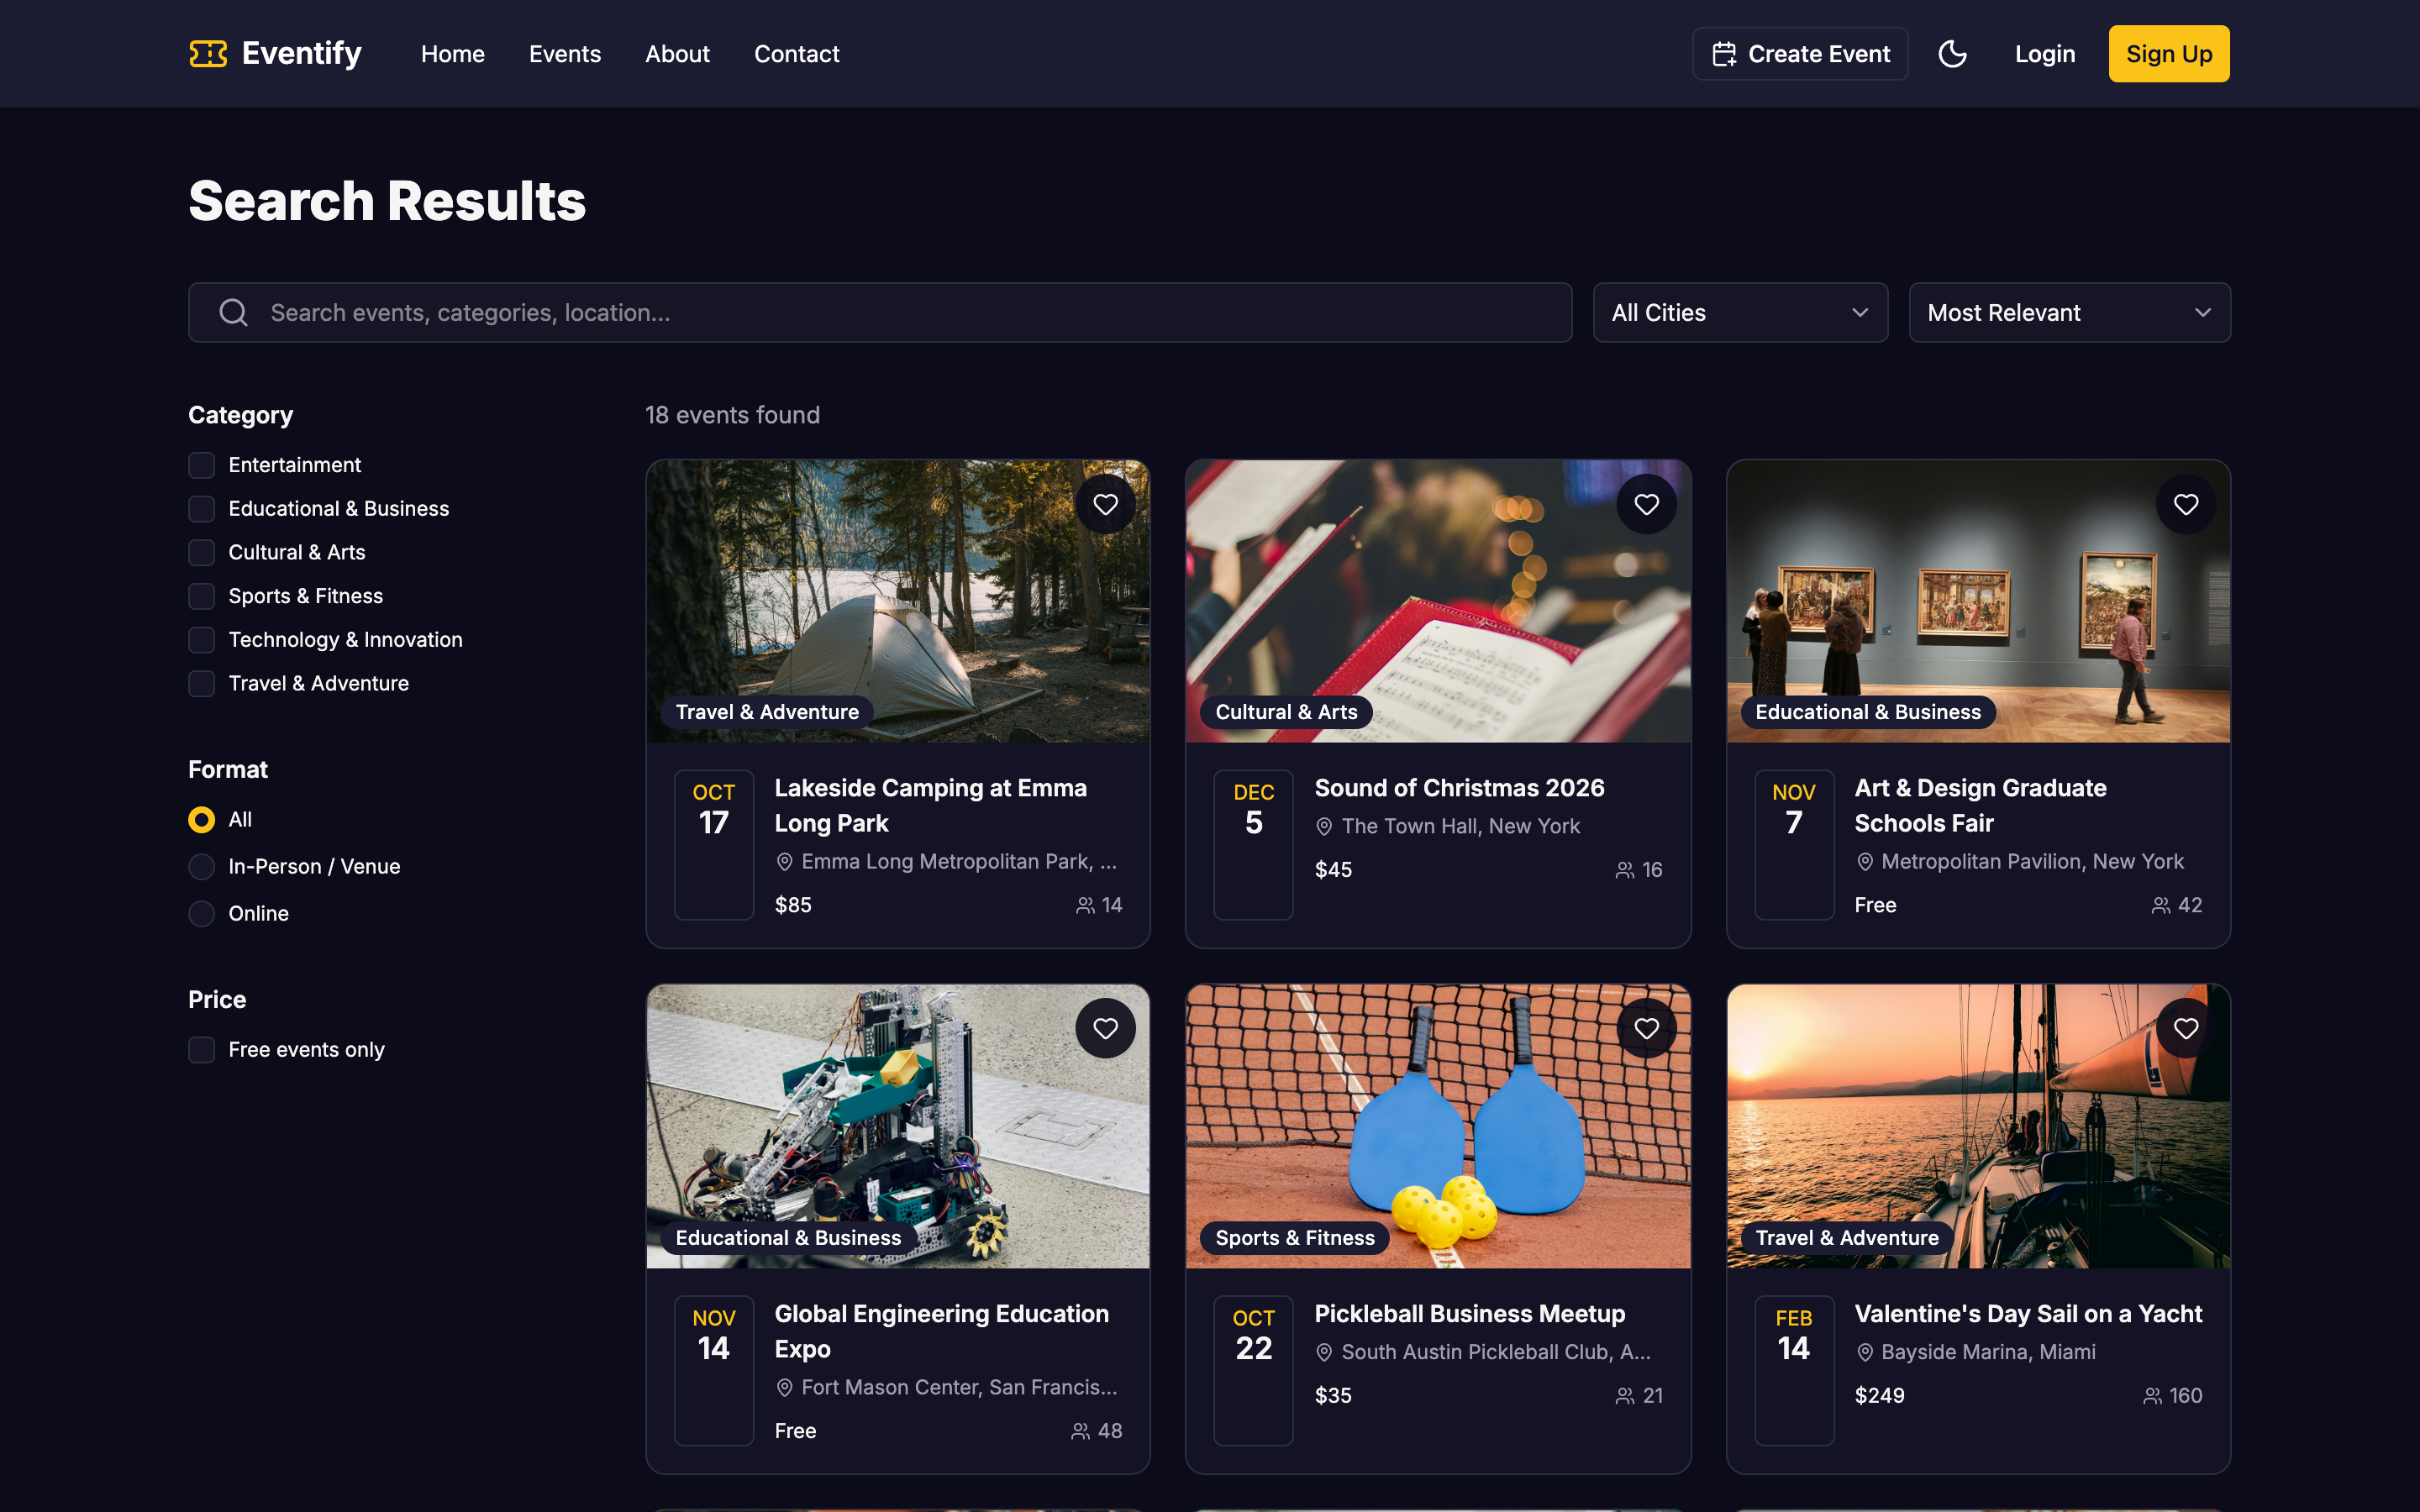This screenshot has width=2420, height=1512.
Task: Click the Create Event button
Action: 1800,54
